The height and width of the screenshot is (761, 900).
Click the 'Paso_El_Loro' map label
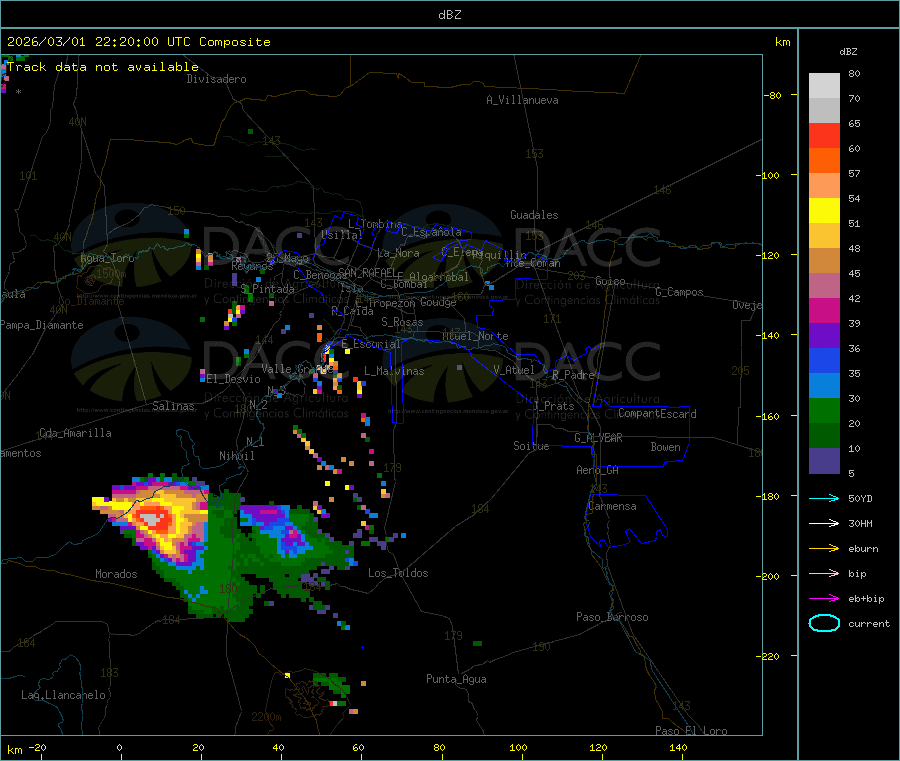(x=691, y=731)
